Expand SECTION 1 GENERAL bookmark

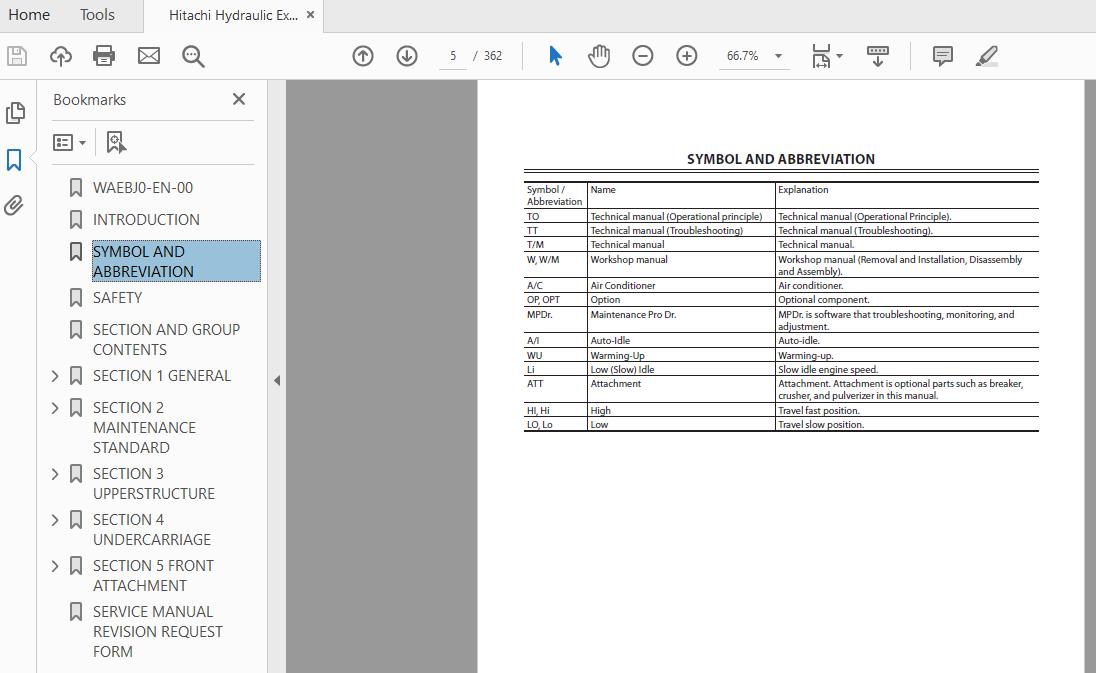point(55,376)
